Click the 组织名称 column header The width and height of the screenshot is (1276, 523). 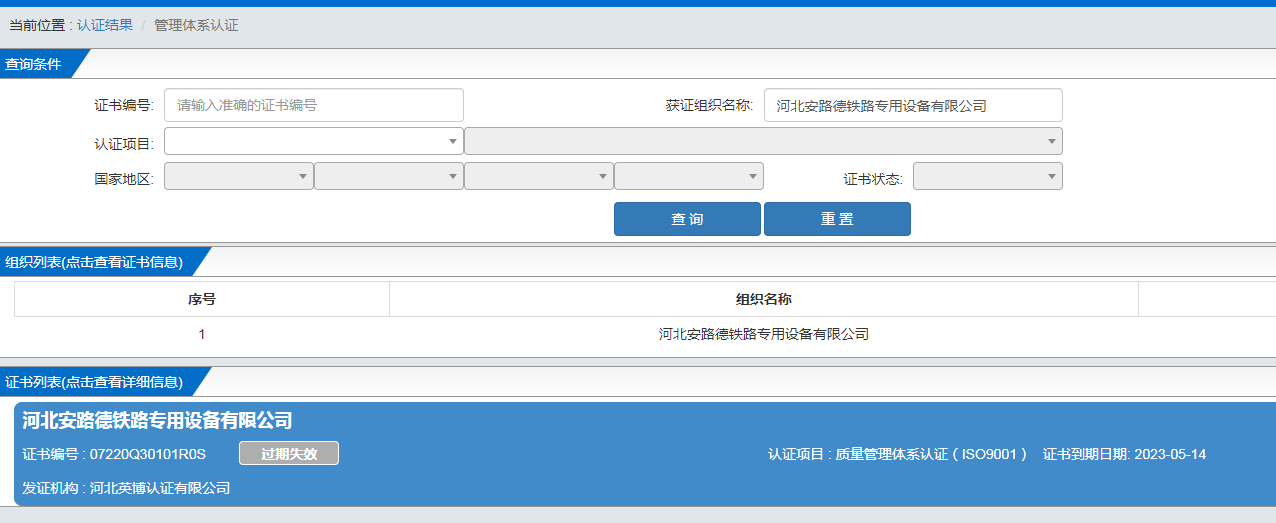(764, 299)
